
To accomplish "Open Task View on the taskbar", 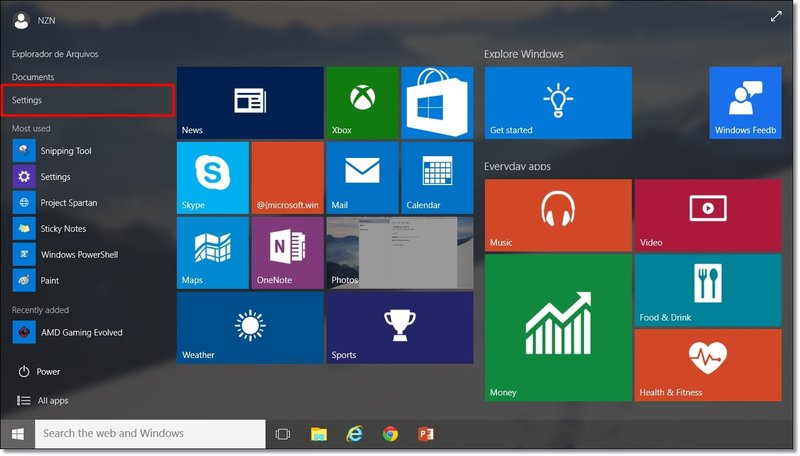I will 283,434.
